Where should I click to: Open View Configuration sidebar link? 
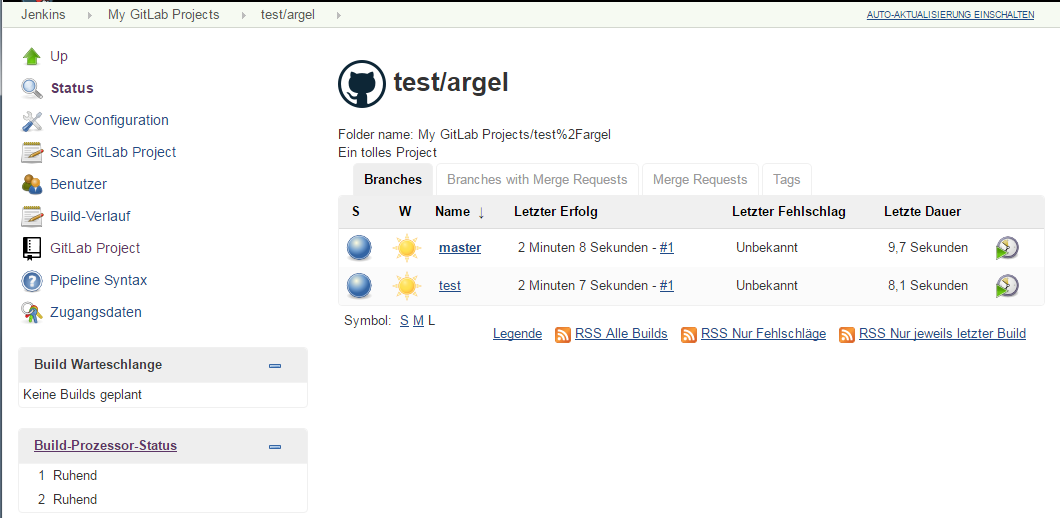(x=110, y=120)
